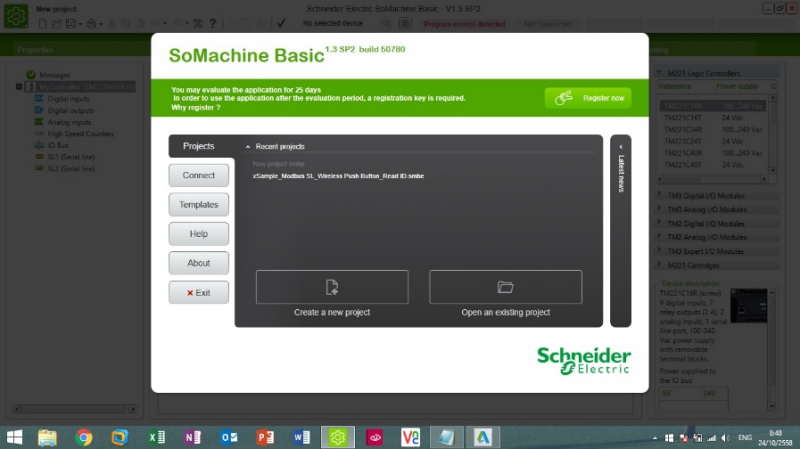Click the Register now button

[588, 98]
